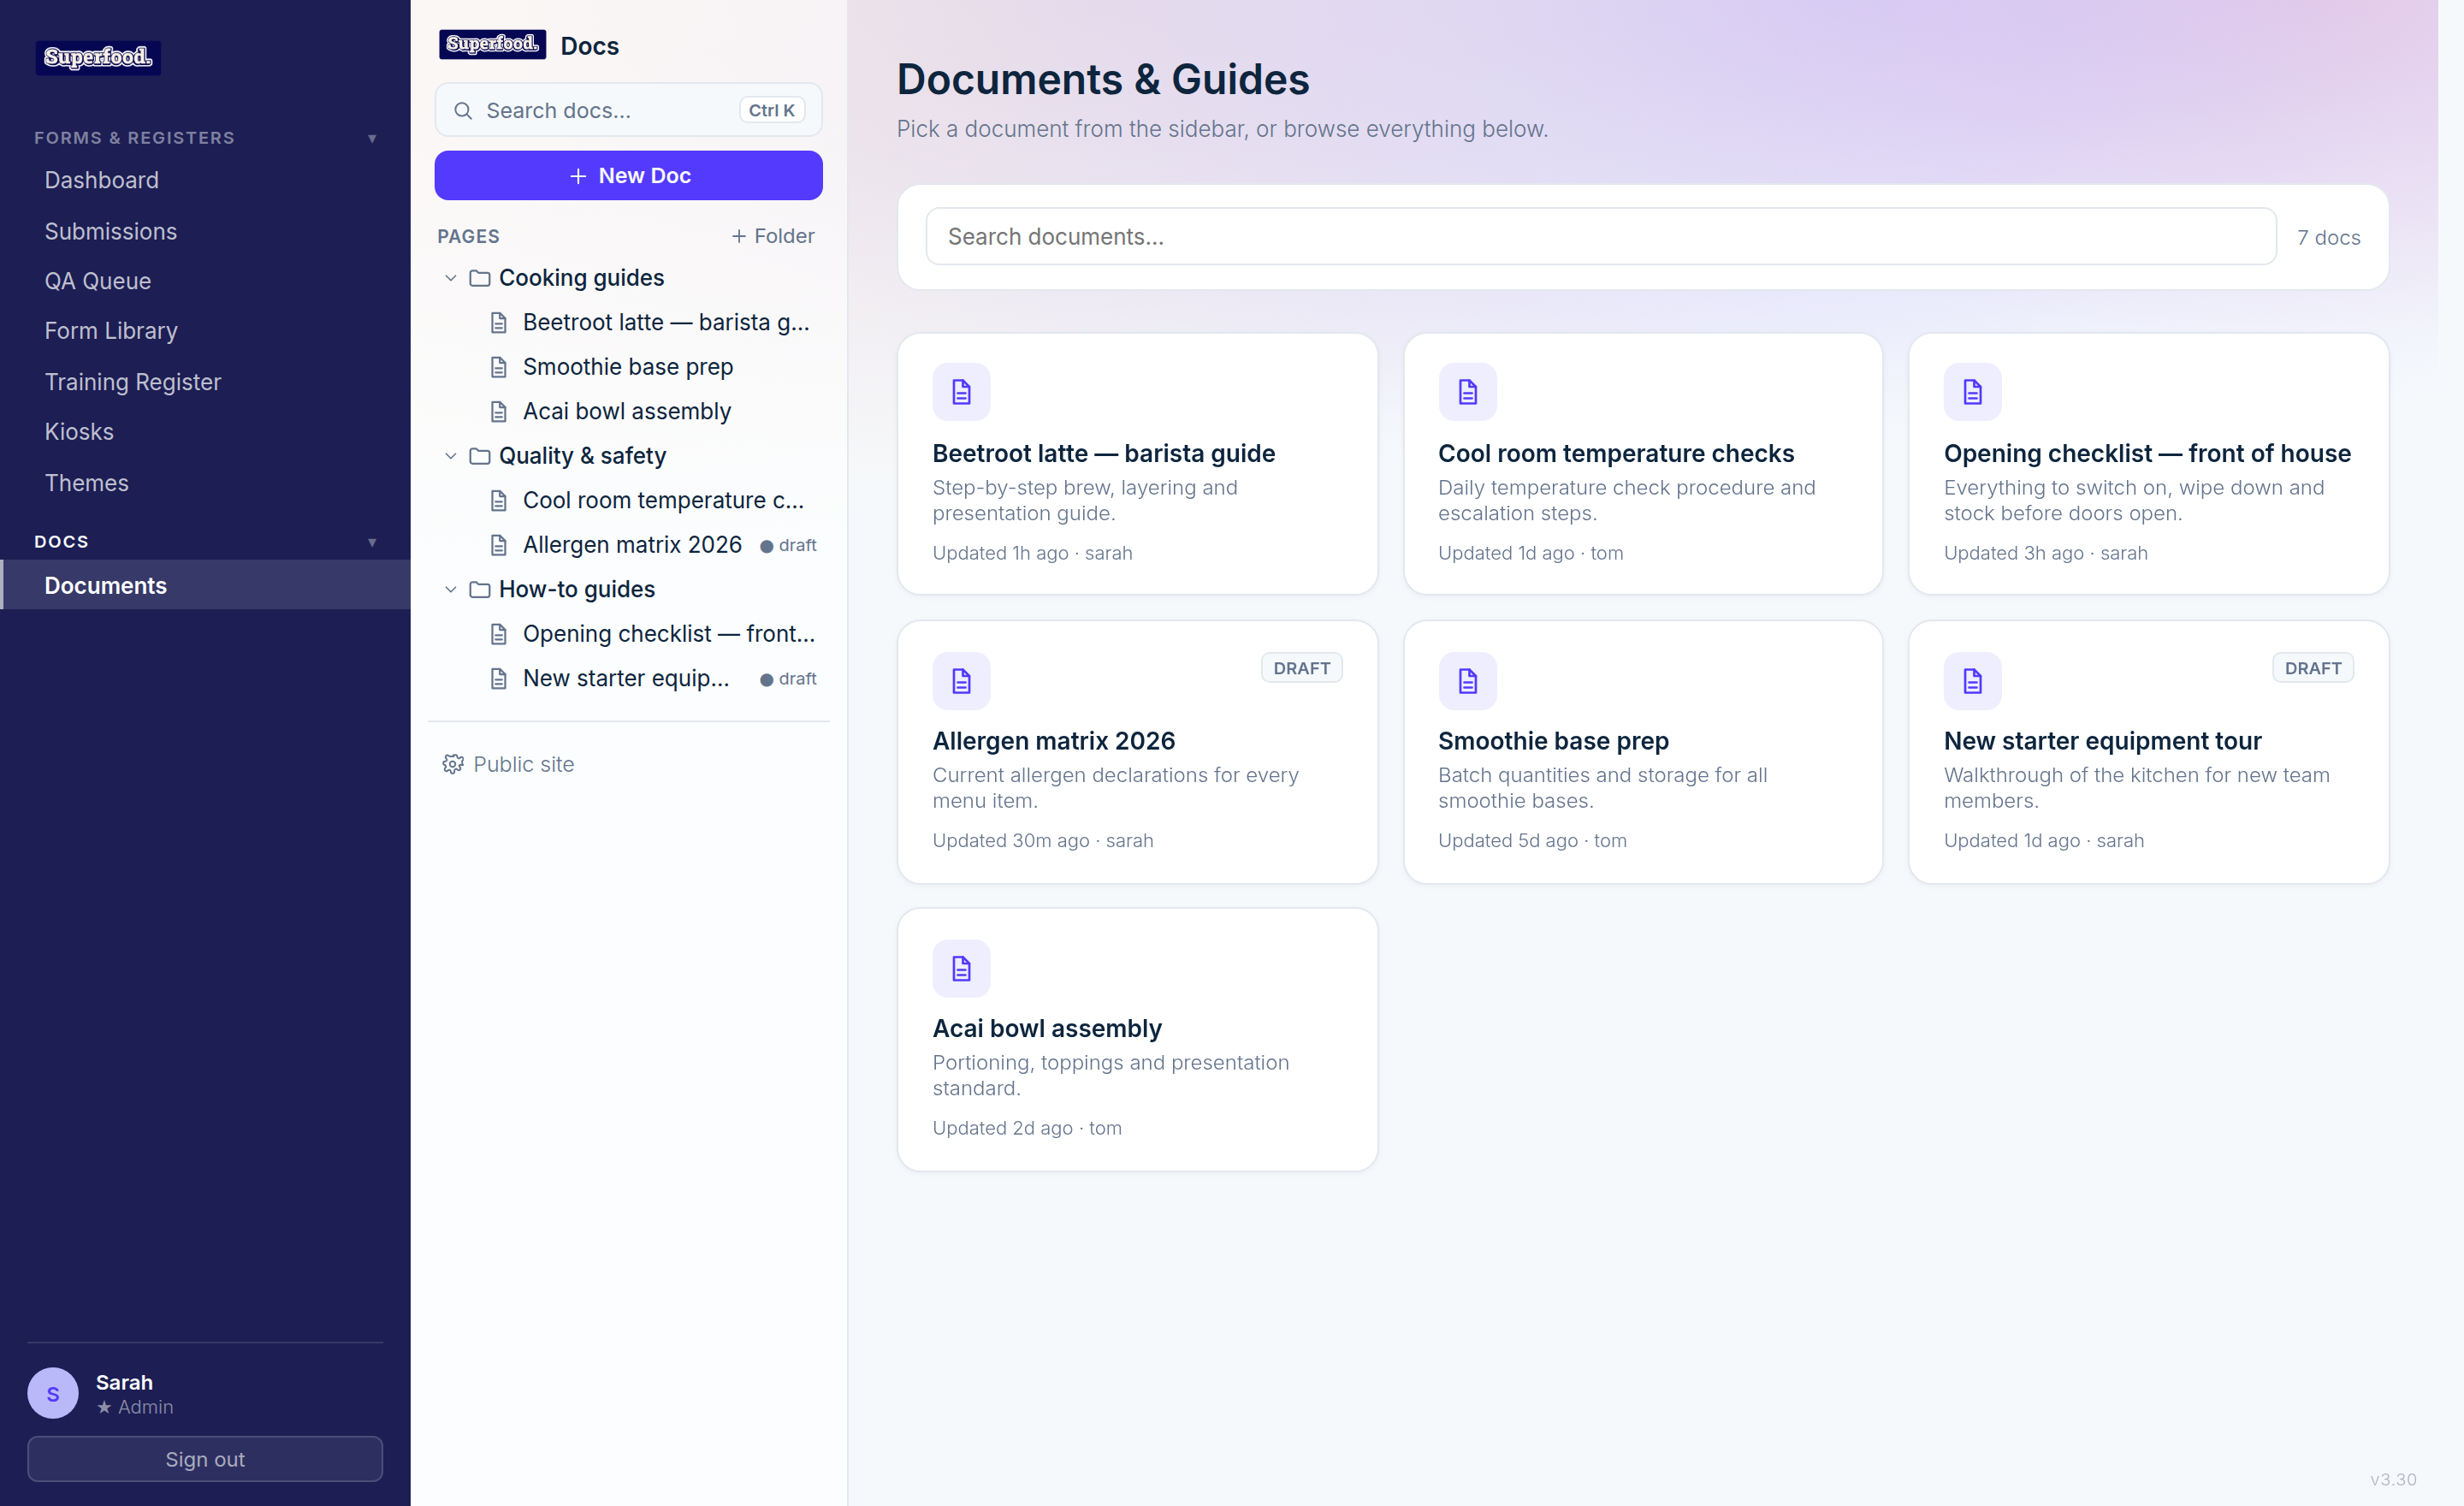
Task: Open Themes in the sidebar
Action: [205, 483]
